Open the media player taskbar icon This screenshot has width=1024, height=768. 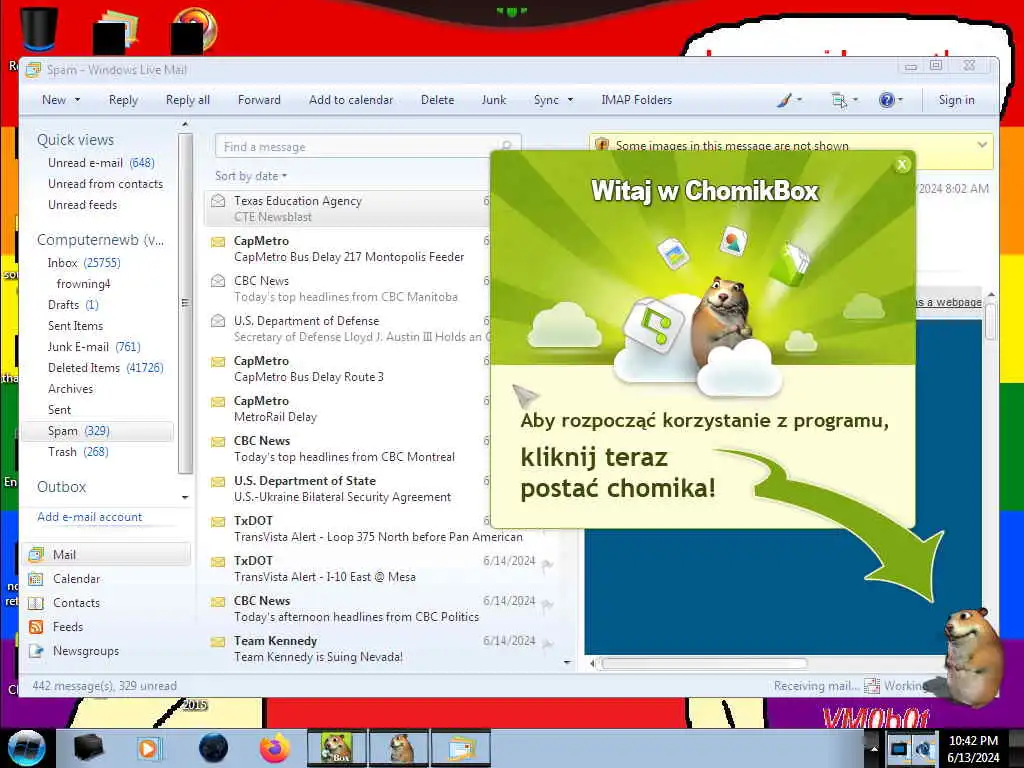150,748
